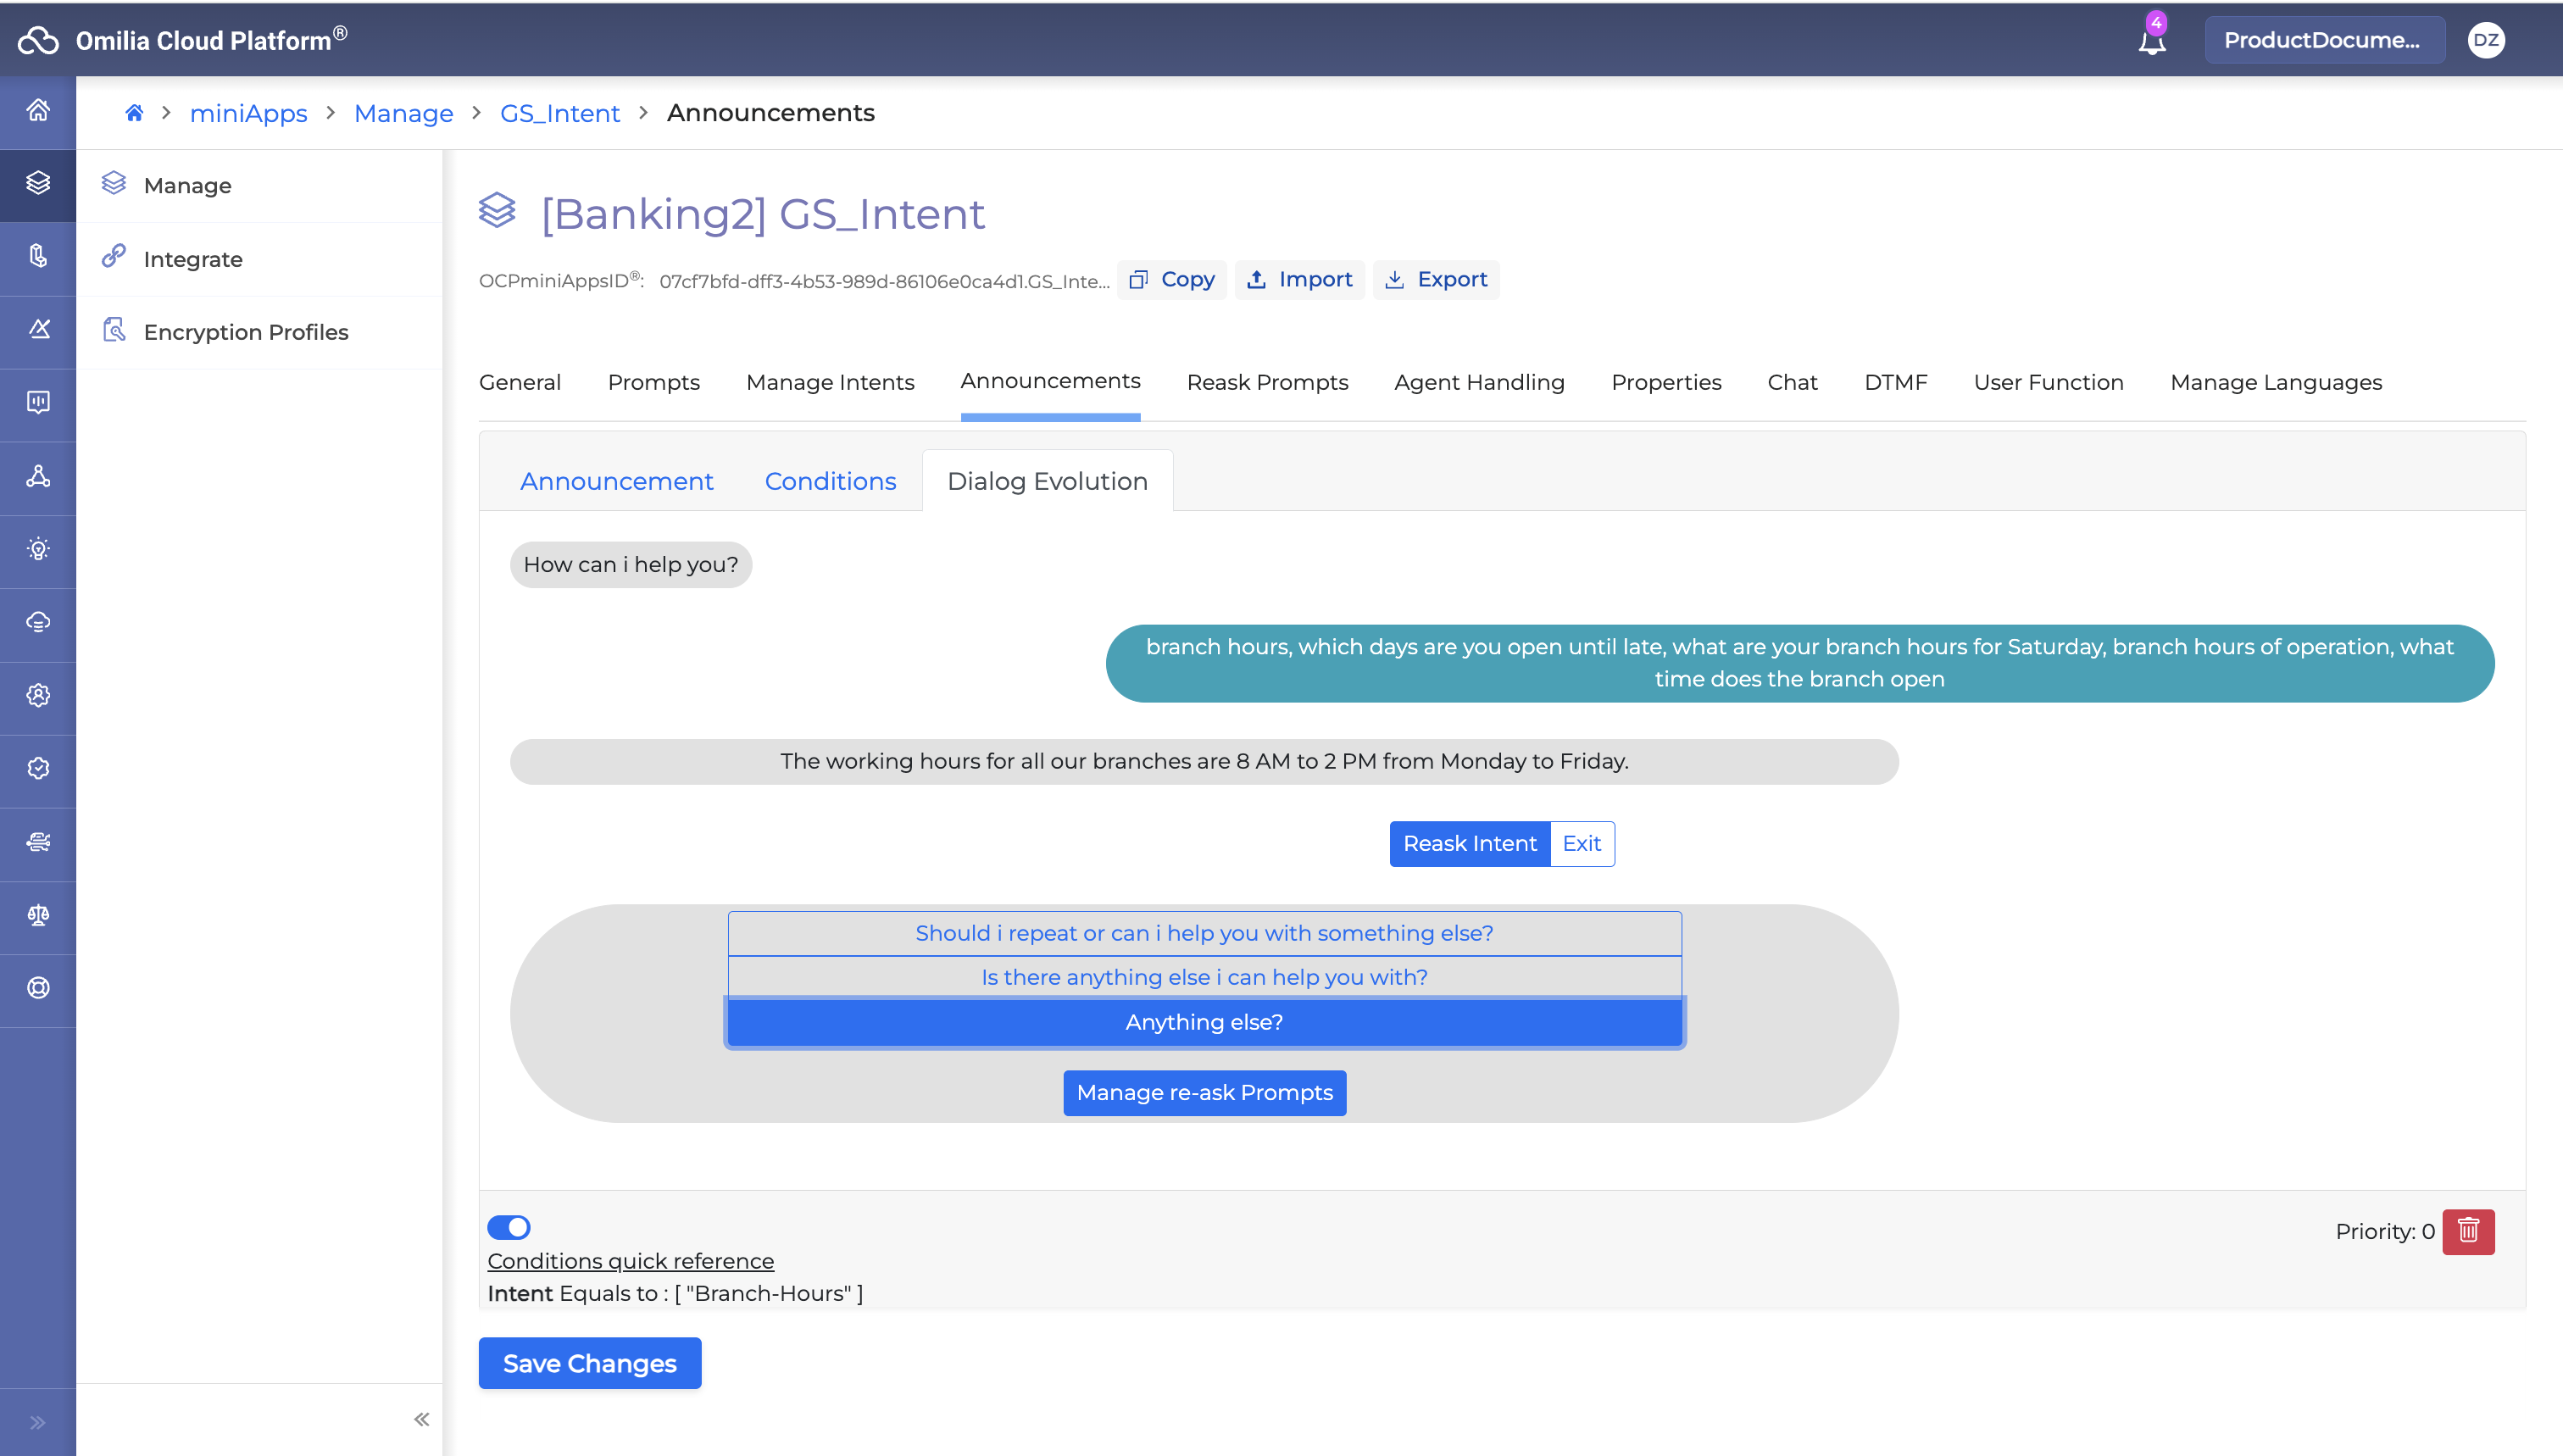Toggle the announcement enabled switch
This screenshot has width=2563, height=1456.
point(509,1227)
